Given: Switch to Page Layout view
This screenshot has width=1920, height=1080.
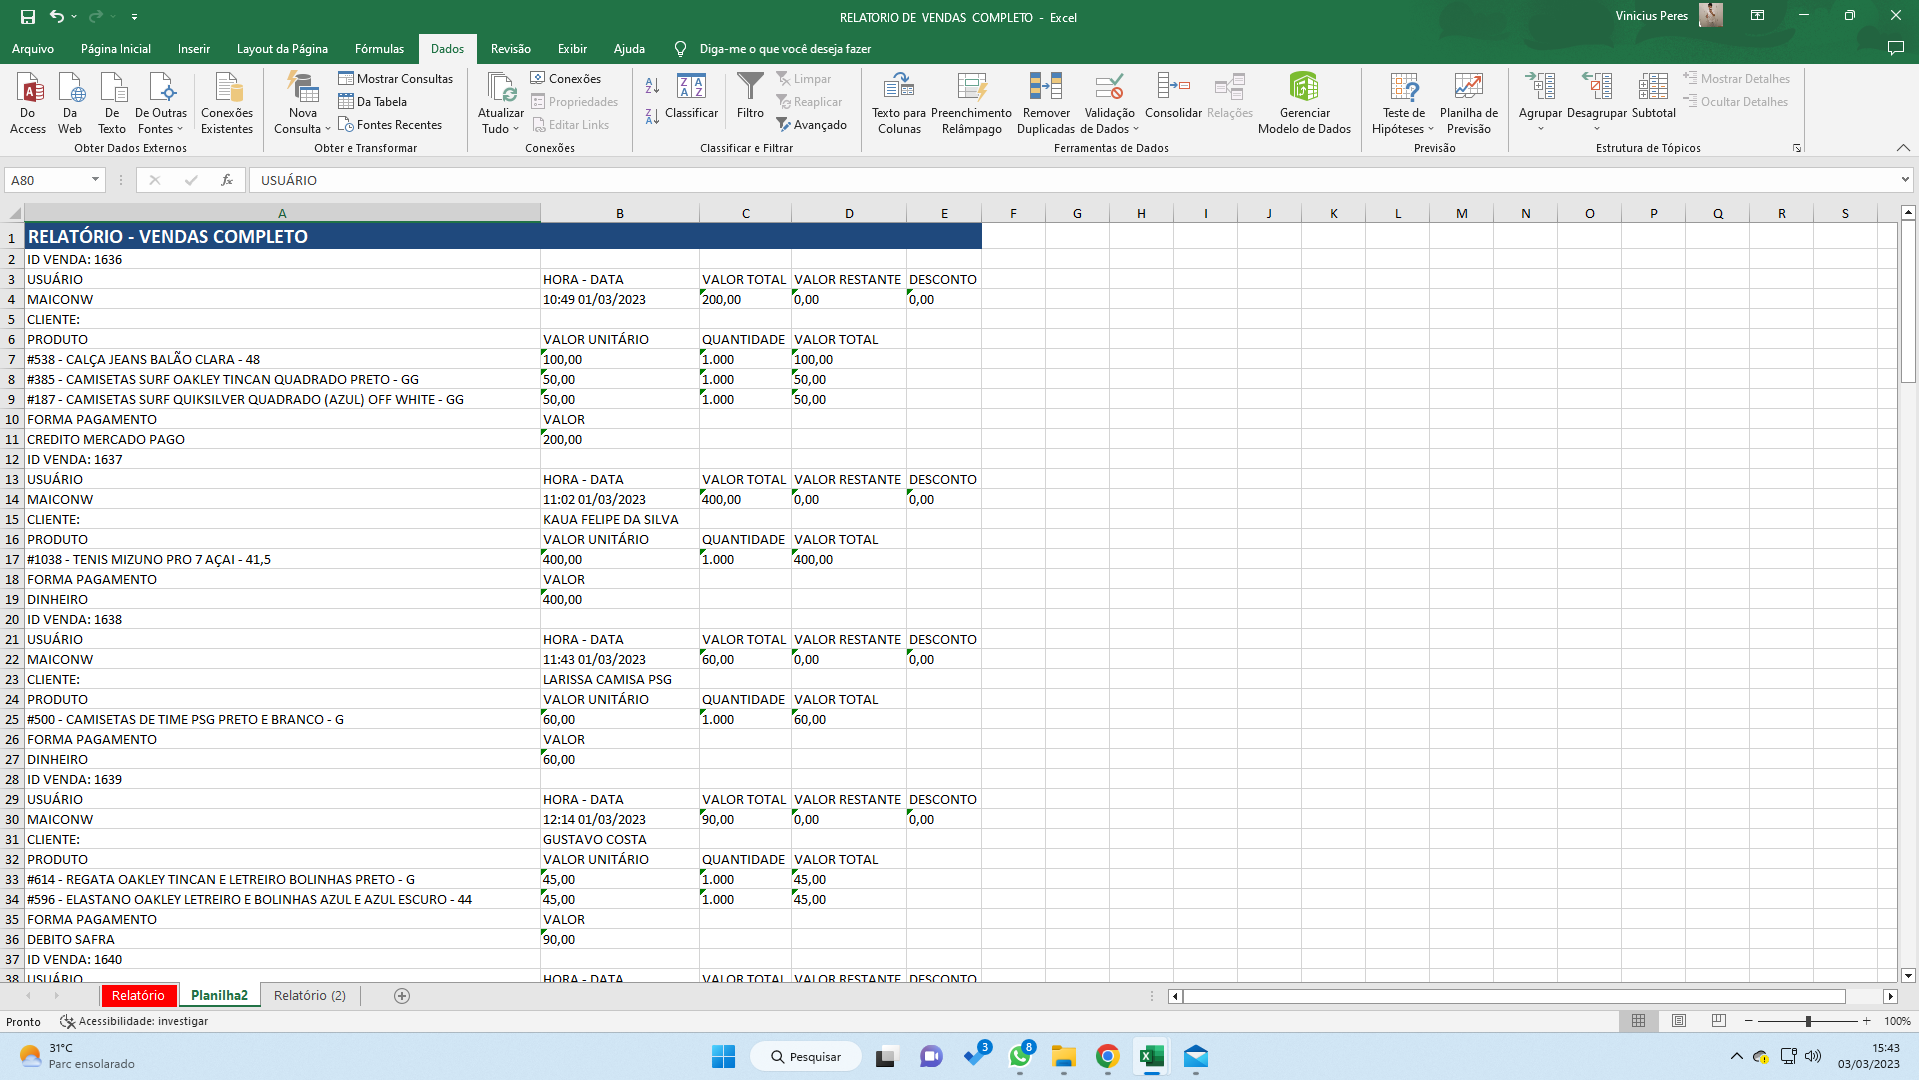Looking at the screenshot, I should [x=1679, y=1021].
